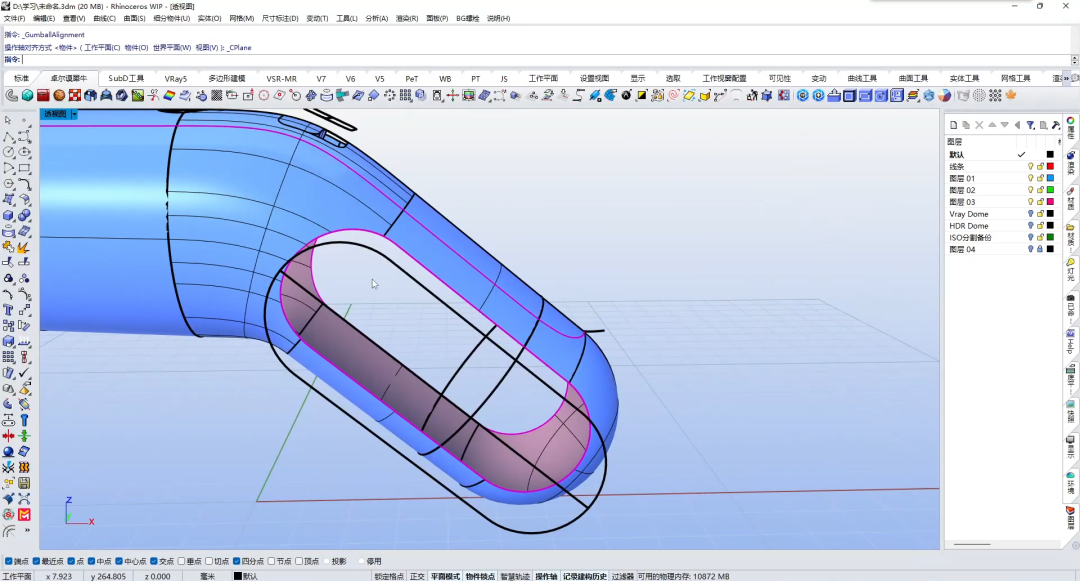Change the magenta color swatch of 图层 03
This screenshot has height=581, width=1080.
(x=1050, y=202)
